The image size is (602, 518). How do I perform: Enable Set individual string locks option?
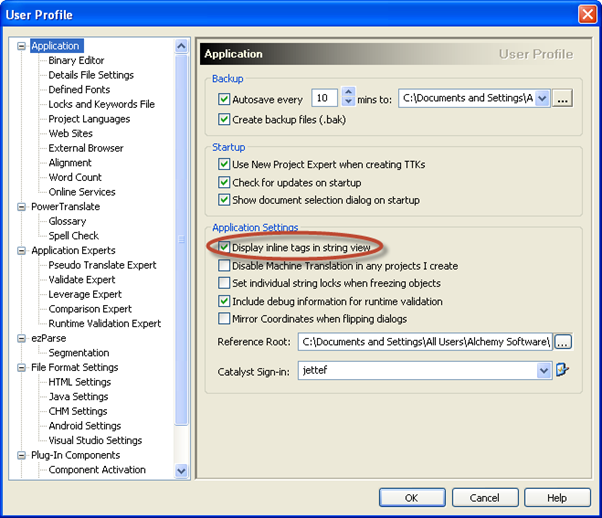click(x=224, y=283)
